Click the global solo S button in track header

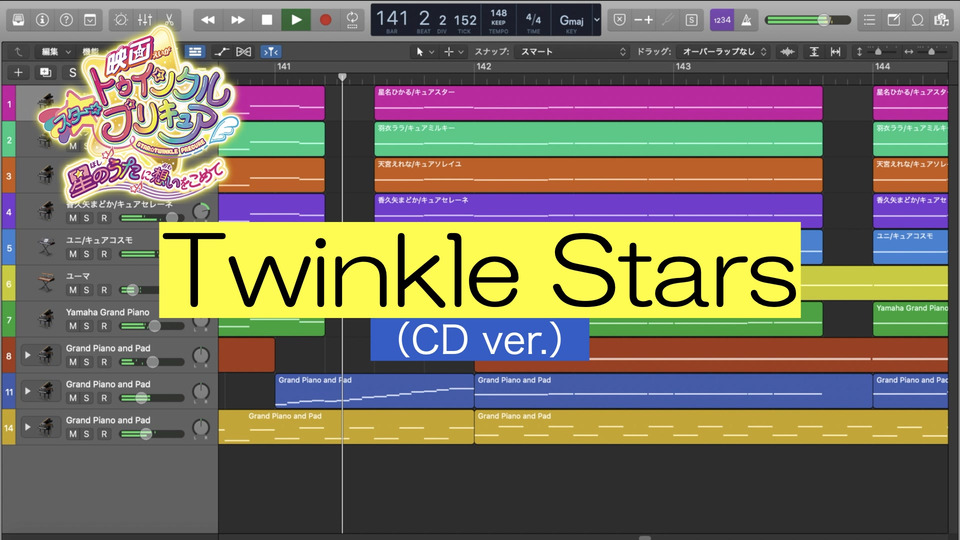pos(72,72)
